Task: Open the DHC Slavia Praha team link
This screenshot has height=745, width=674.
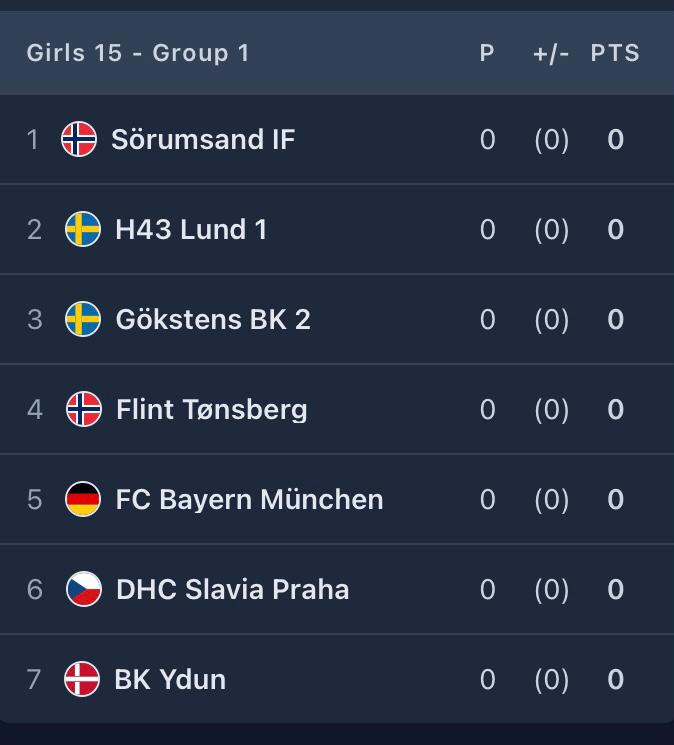Action: click(232, 589)
